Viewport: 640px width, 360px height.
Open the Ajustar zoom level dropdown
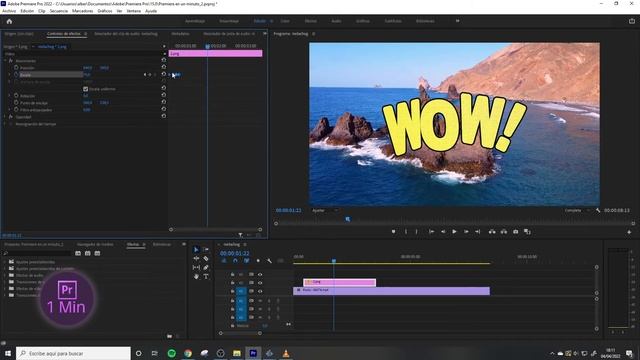click(325, 211)
